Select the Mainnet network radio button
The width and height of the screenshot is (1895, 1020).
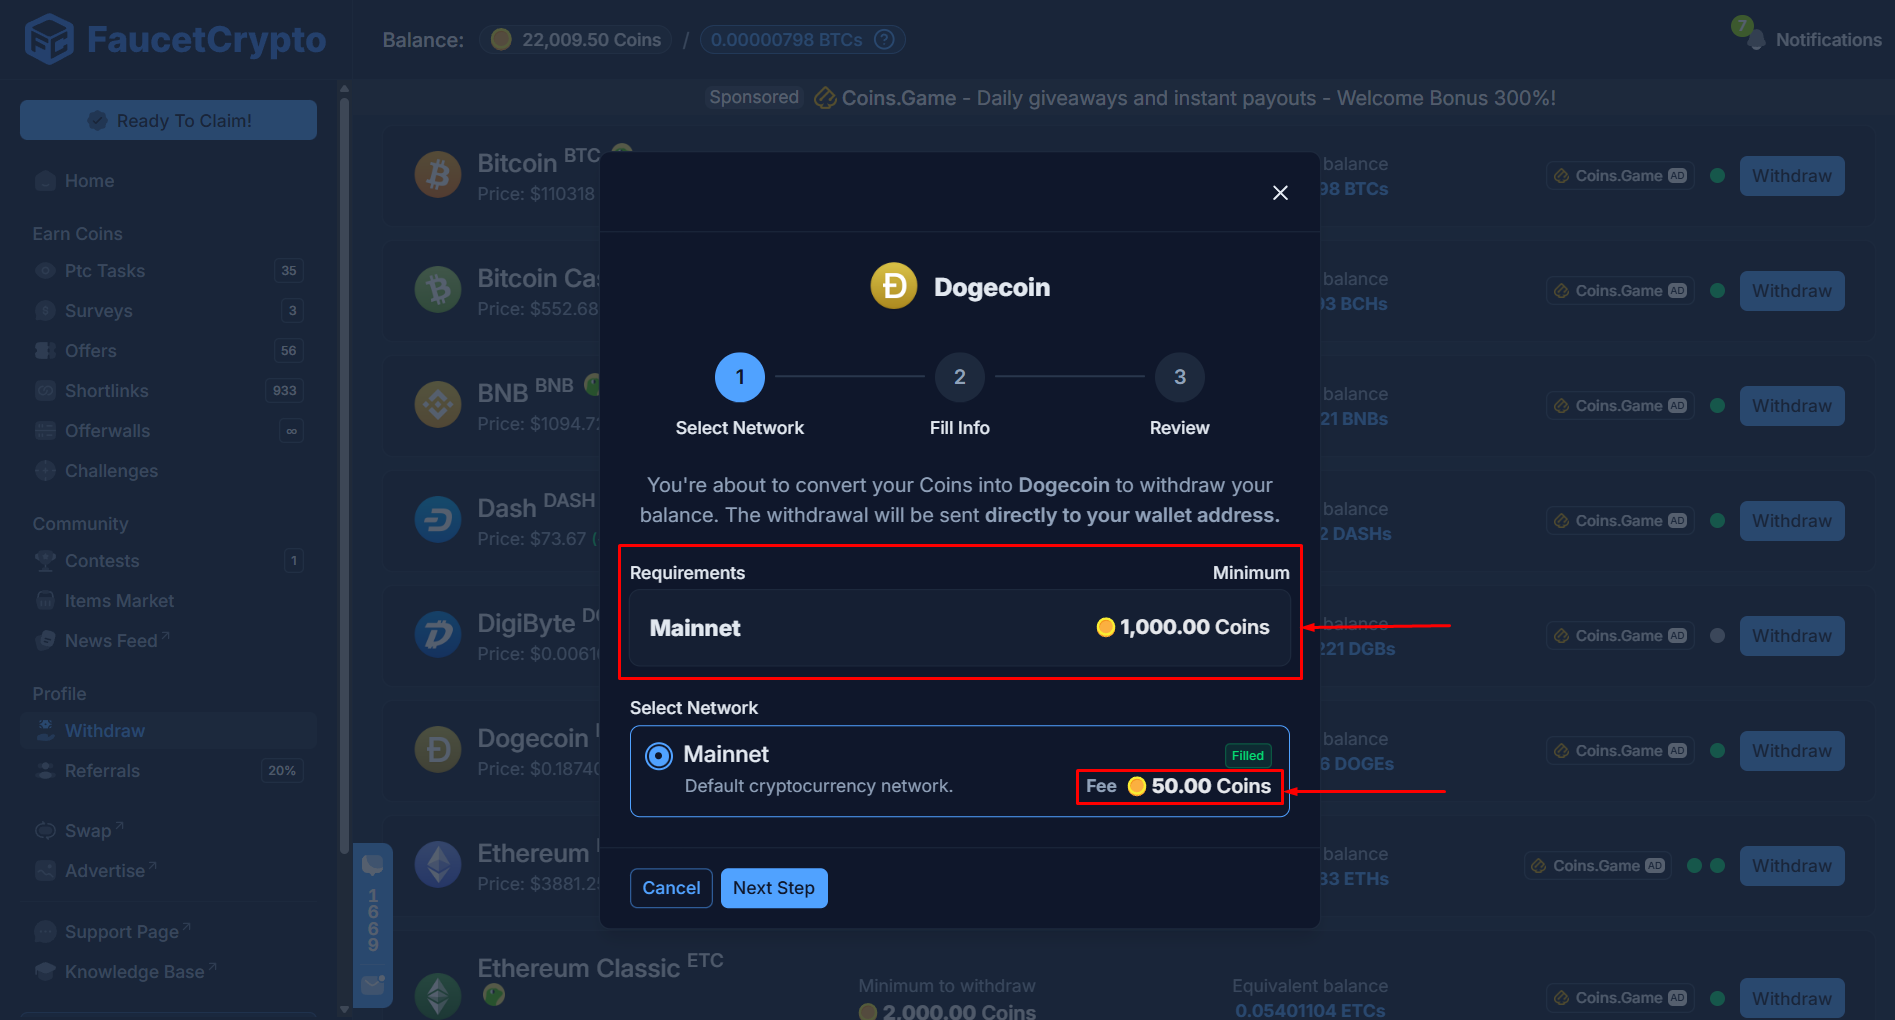point(658,755)
